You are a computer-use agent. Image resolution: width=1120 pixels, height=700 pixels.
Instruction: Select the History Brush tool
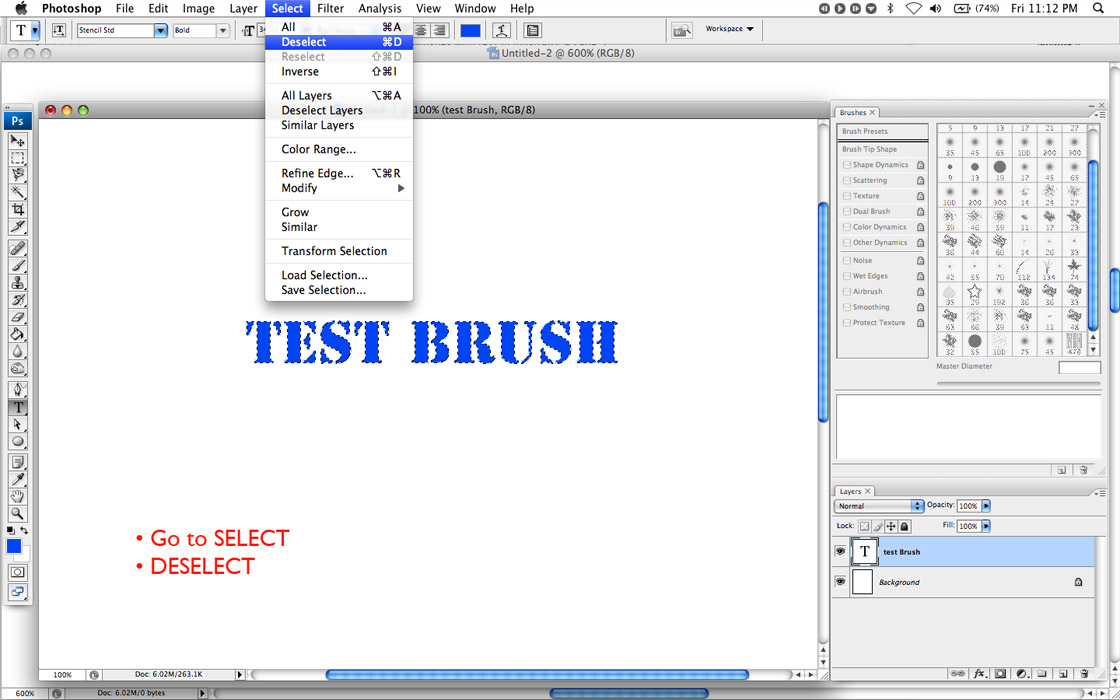click(18, 299)
